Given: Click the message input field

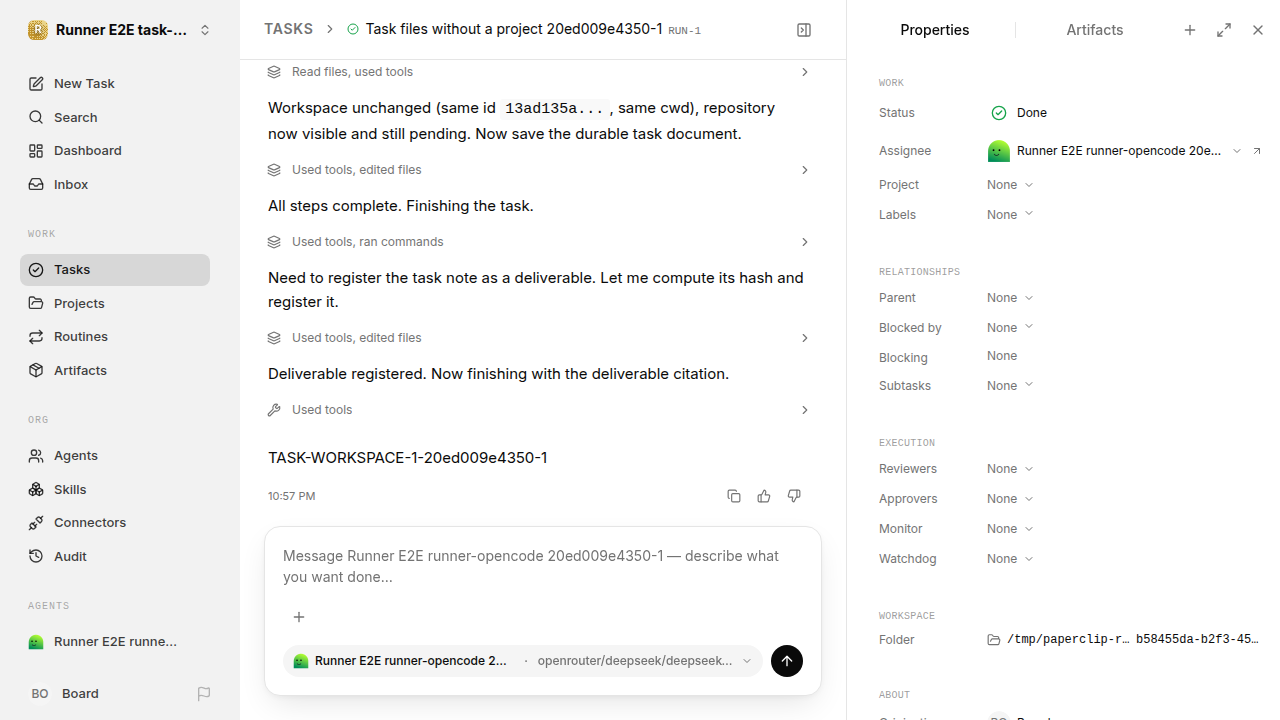Looking at the screenshot, I should click(x=543, y=567).
